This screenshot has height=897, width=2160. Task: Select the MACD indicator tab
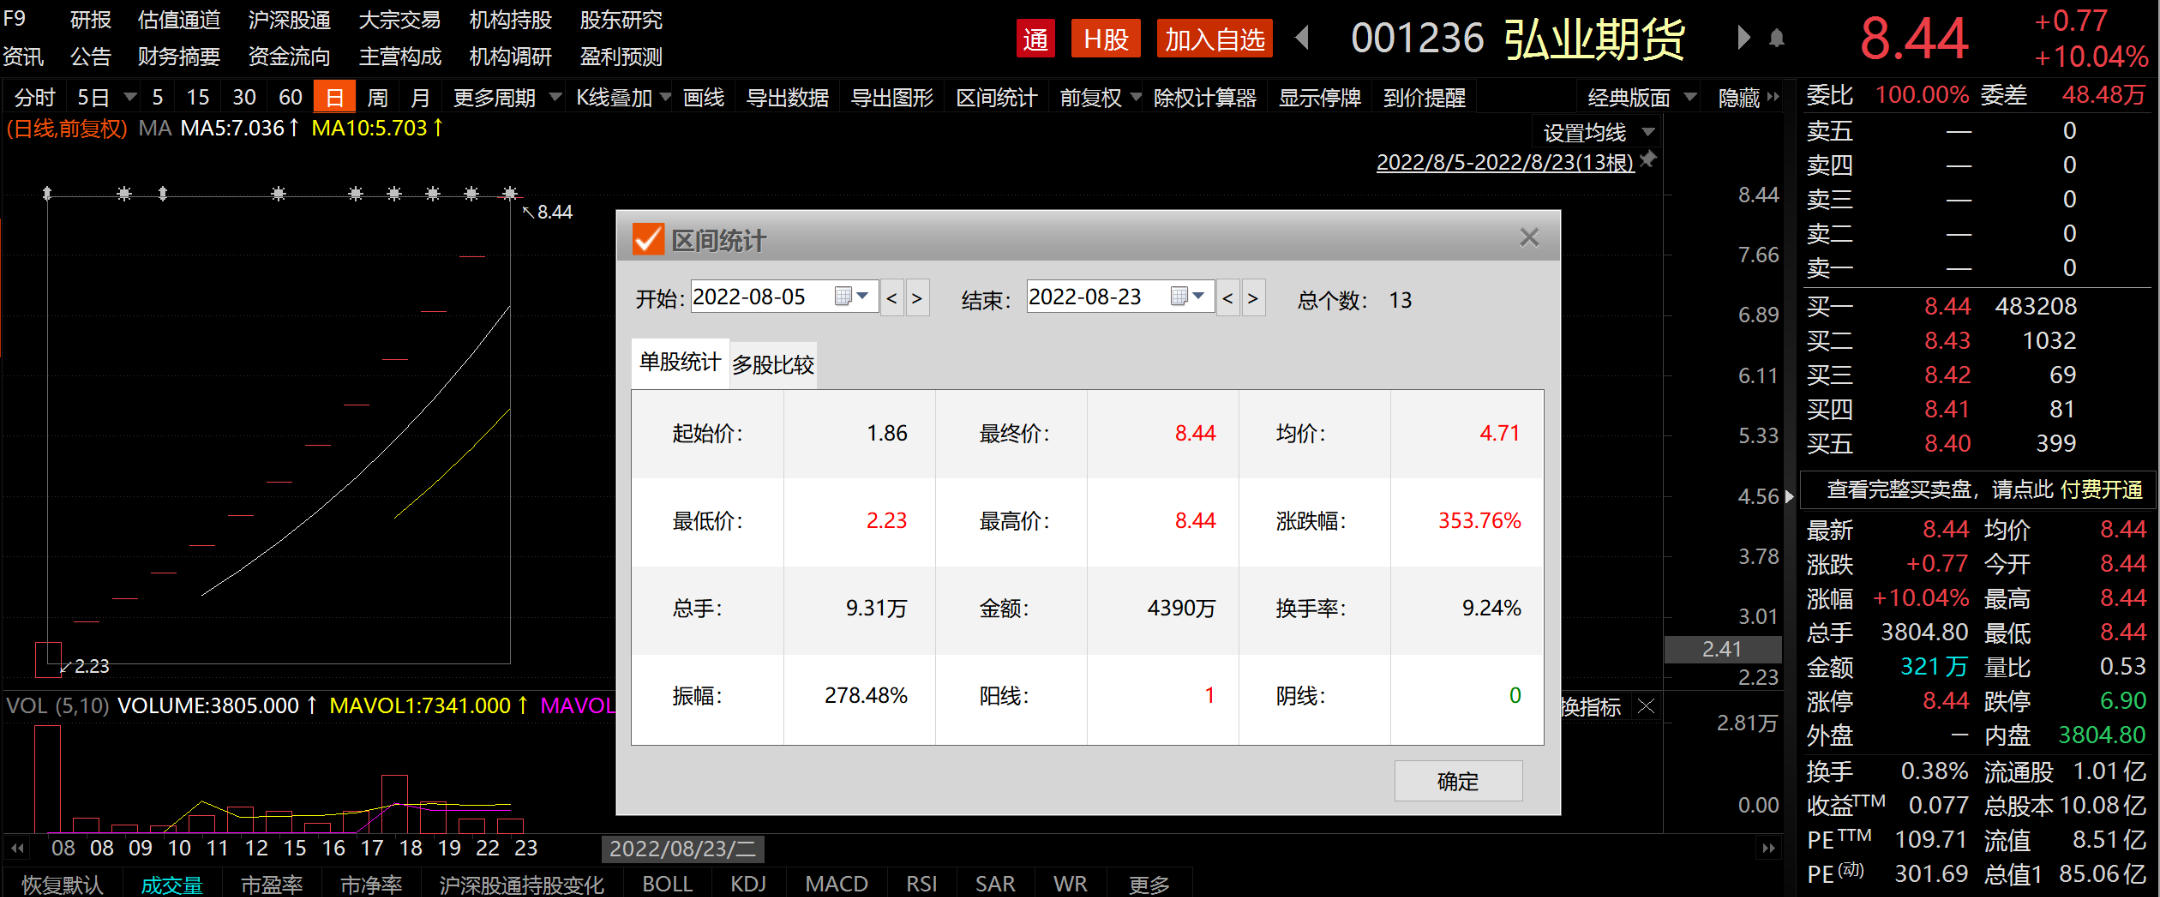click(836, 884)
